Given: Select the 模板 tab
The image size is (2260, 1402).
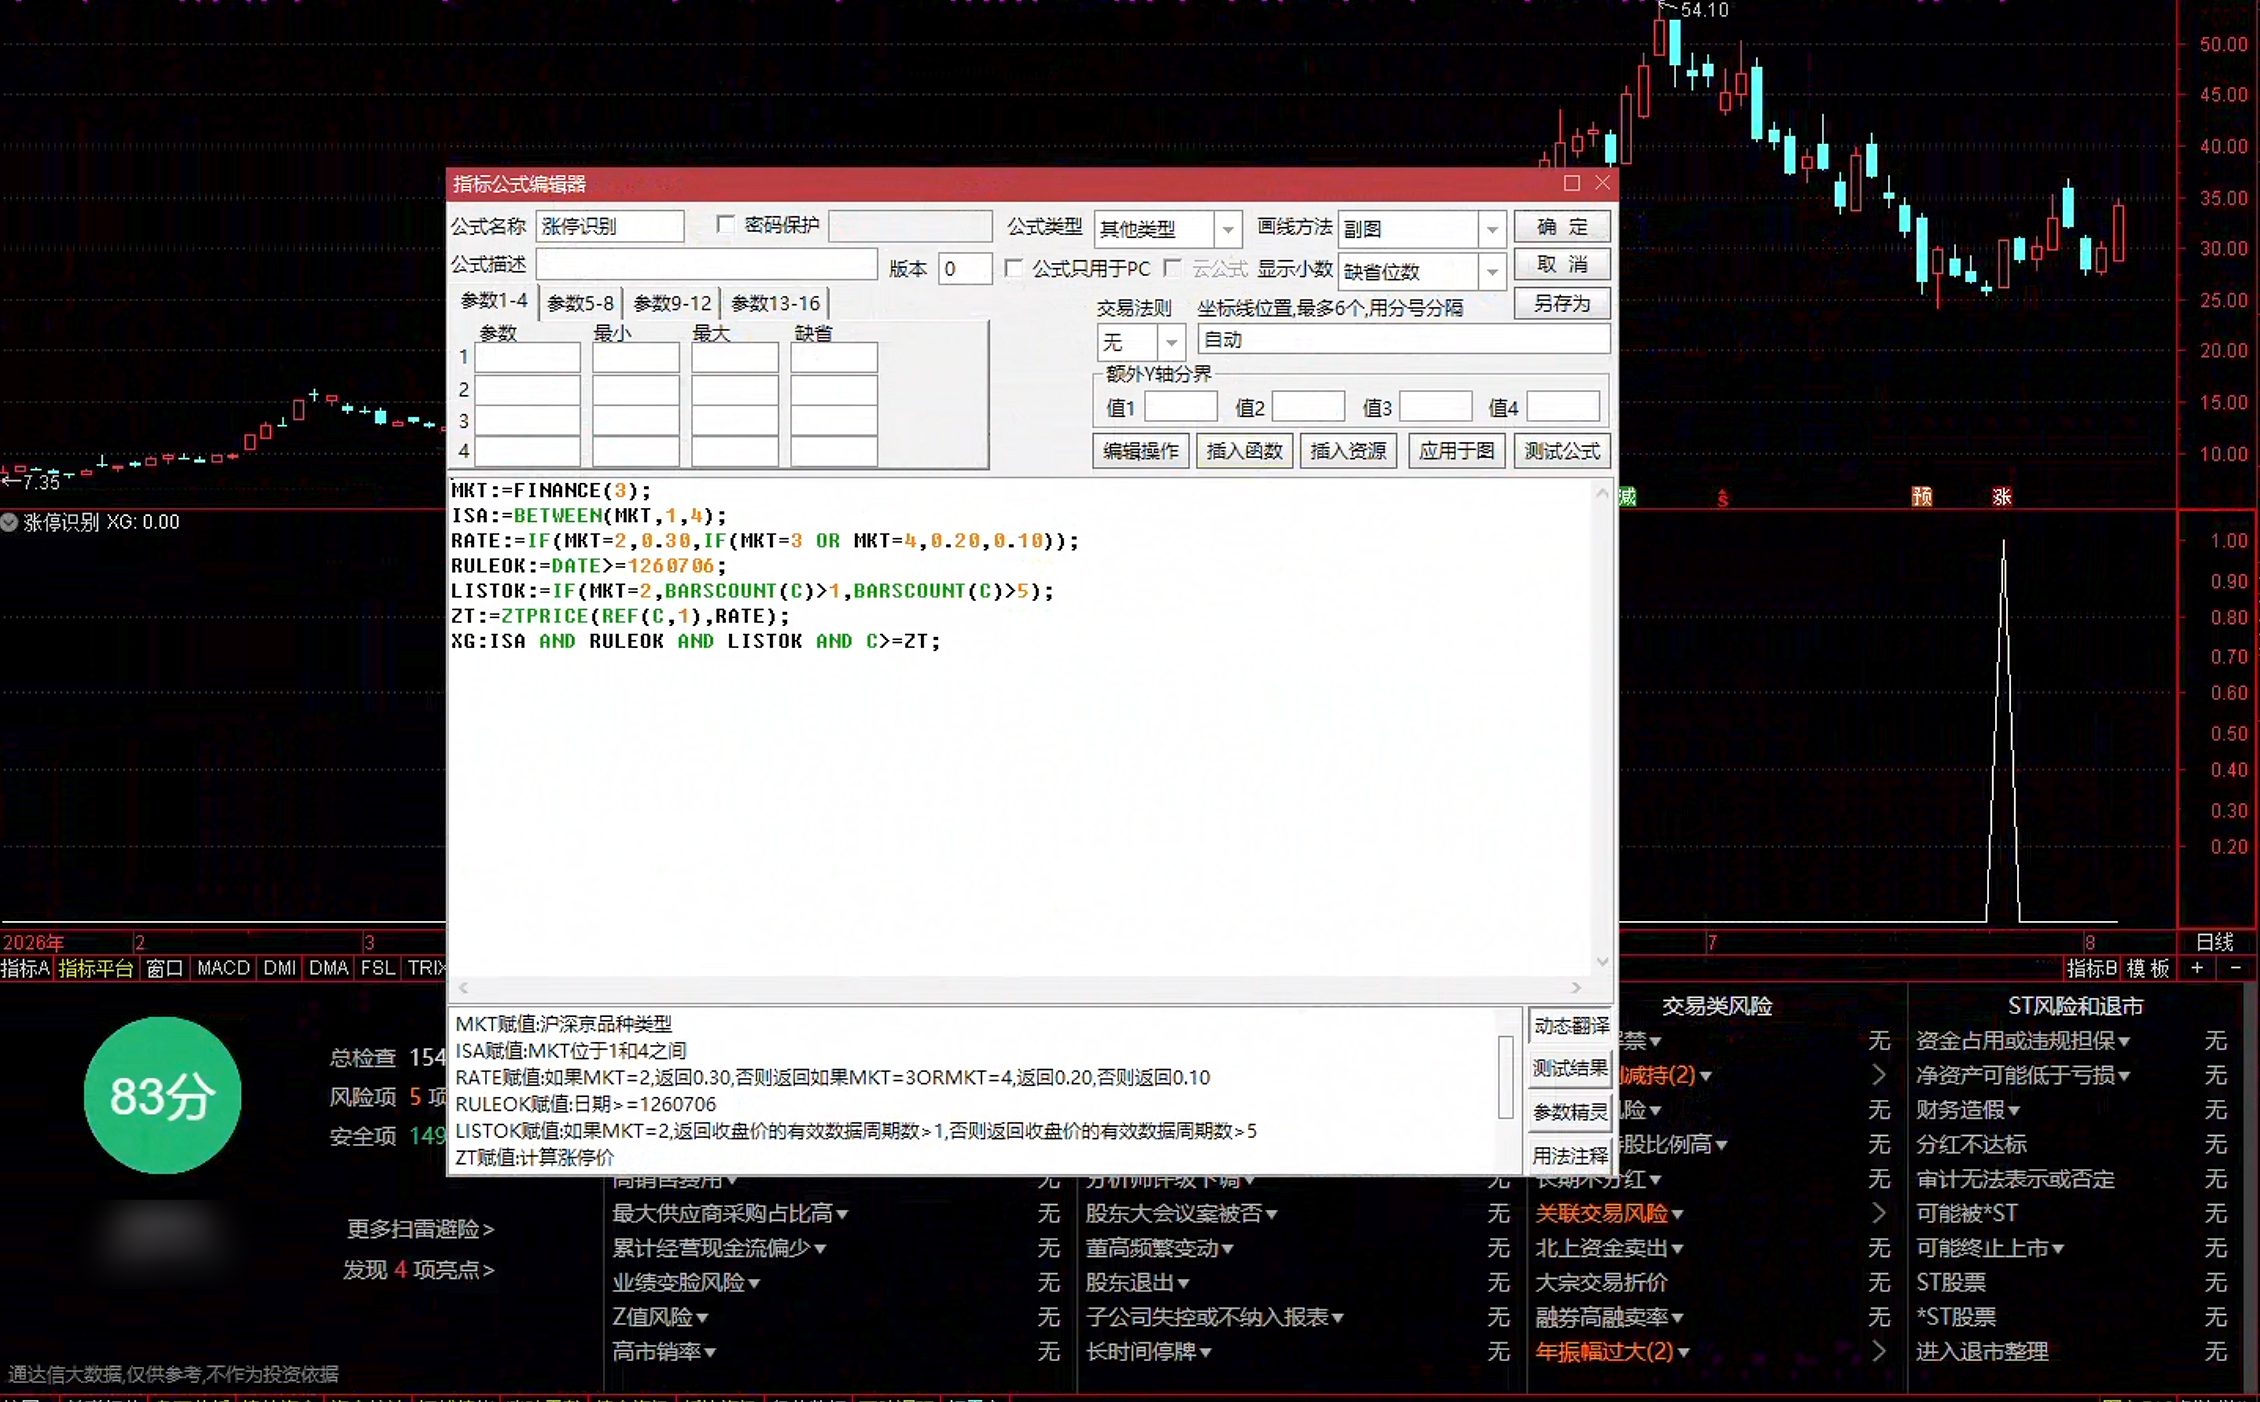Looking at the screenshot, I should click(x=2148, y=968).
